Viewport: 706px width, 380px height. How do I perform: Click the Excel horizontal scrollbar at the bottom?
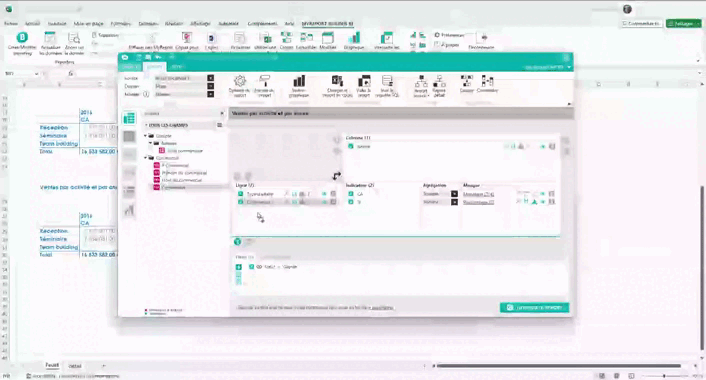(558, 366)
